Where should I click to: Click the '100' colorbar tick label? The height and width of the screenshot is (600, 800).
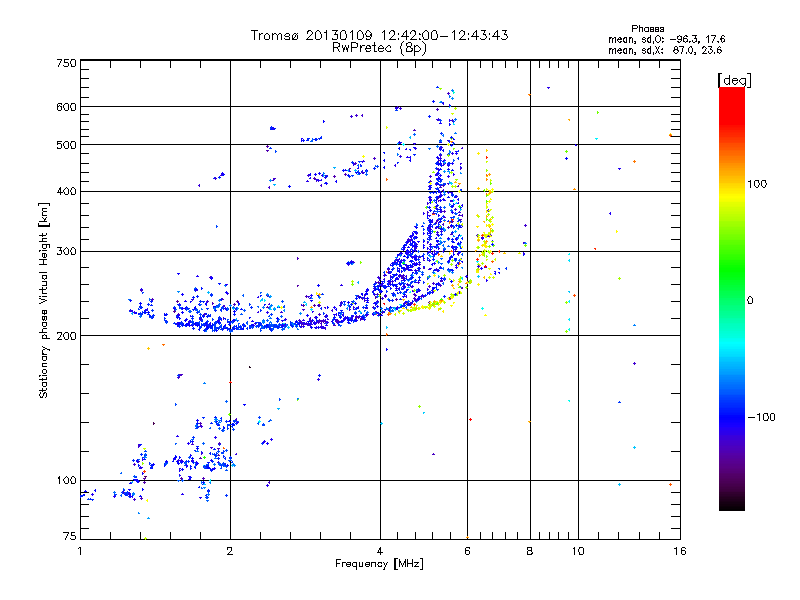click(x=757, y=184)
